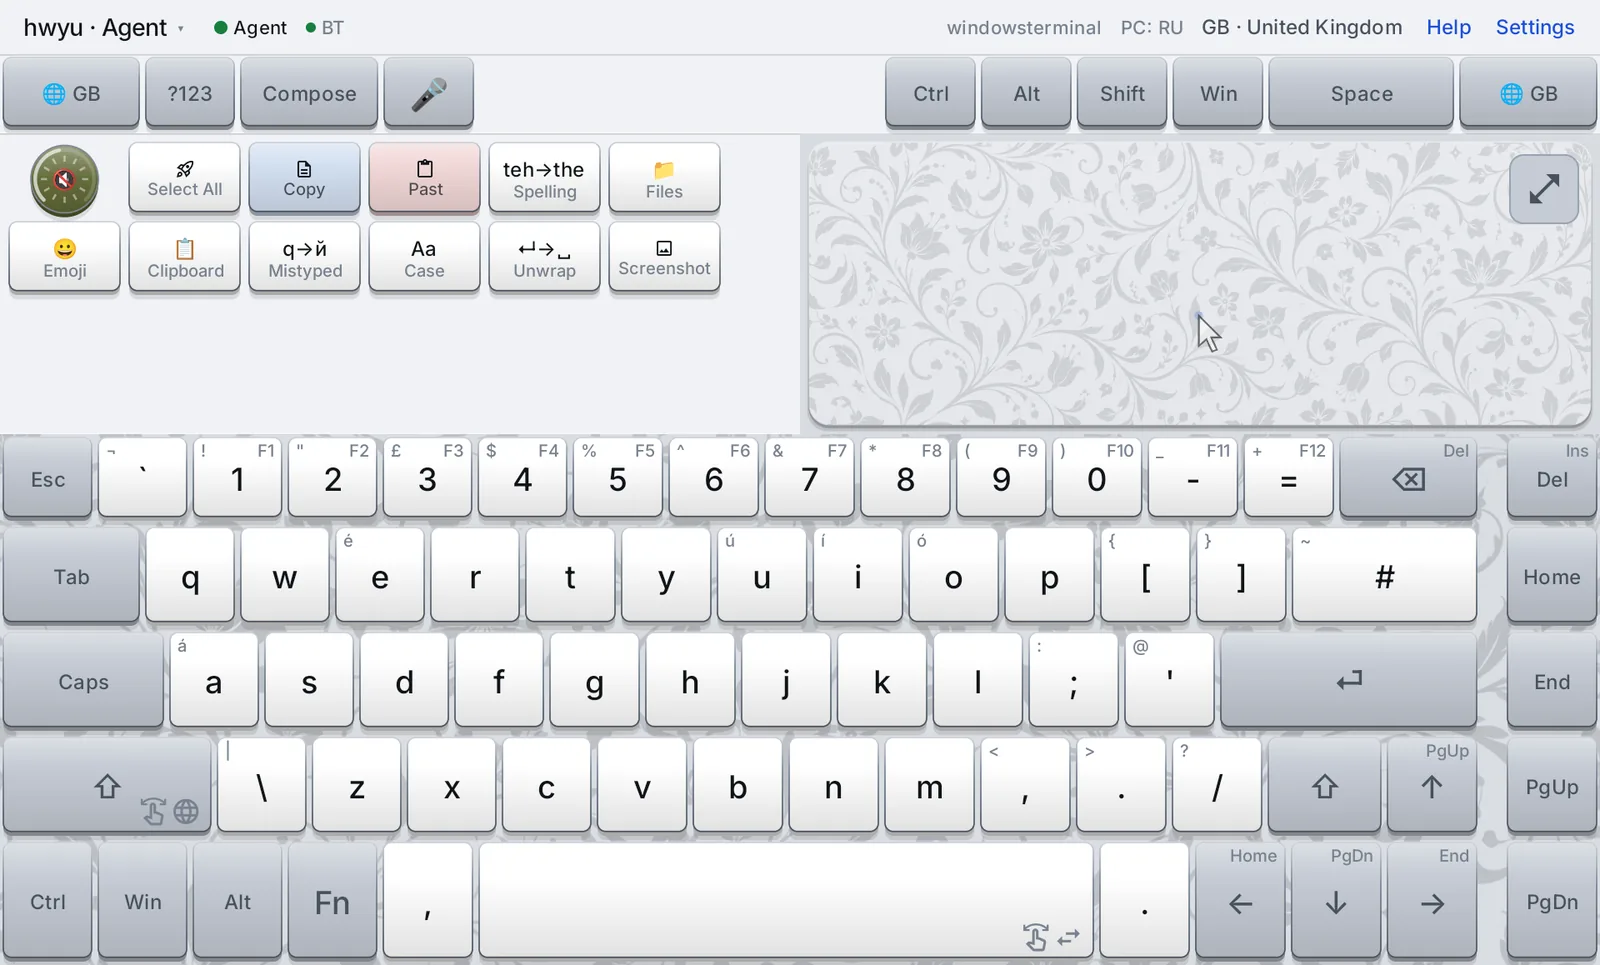Open the hwyu · Agent dropdown
1600x965 pixels.
pyautogui.click(x=103, y=27)
